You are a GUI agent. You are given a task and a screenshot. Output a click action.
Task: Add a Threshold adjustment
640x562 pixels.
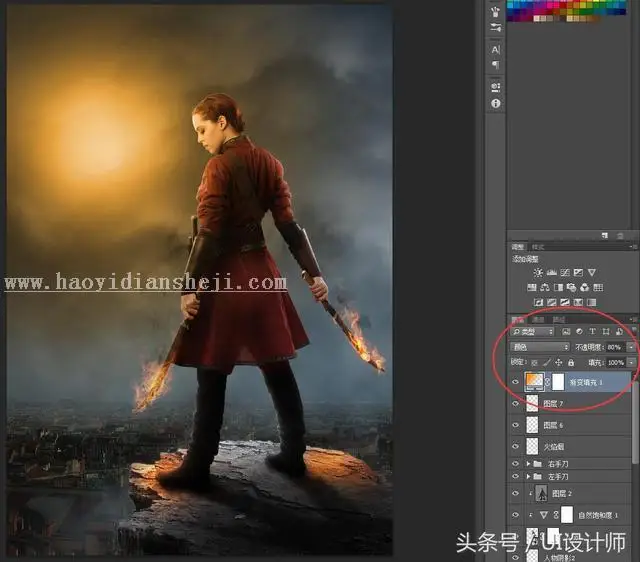[x=565, y=302]
